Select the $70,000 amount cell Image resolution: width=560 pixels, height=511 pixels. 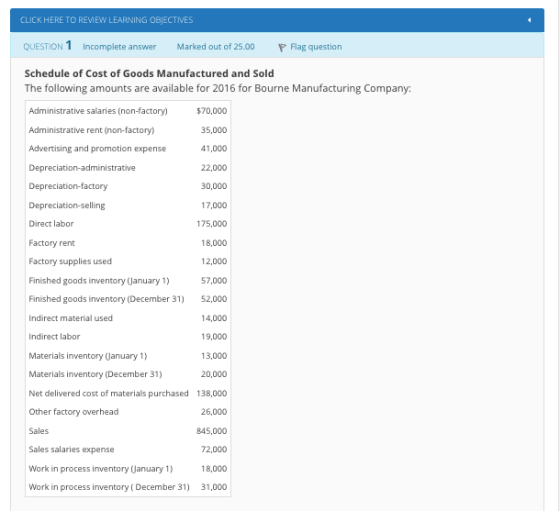[x=212, y=111]
